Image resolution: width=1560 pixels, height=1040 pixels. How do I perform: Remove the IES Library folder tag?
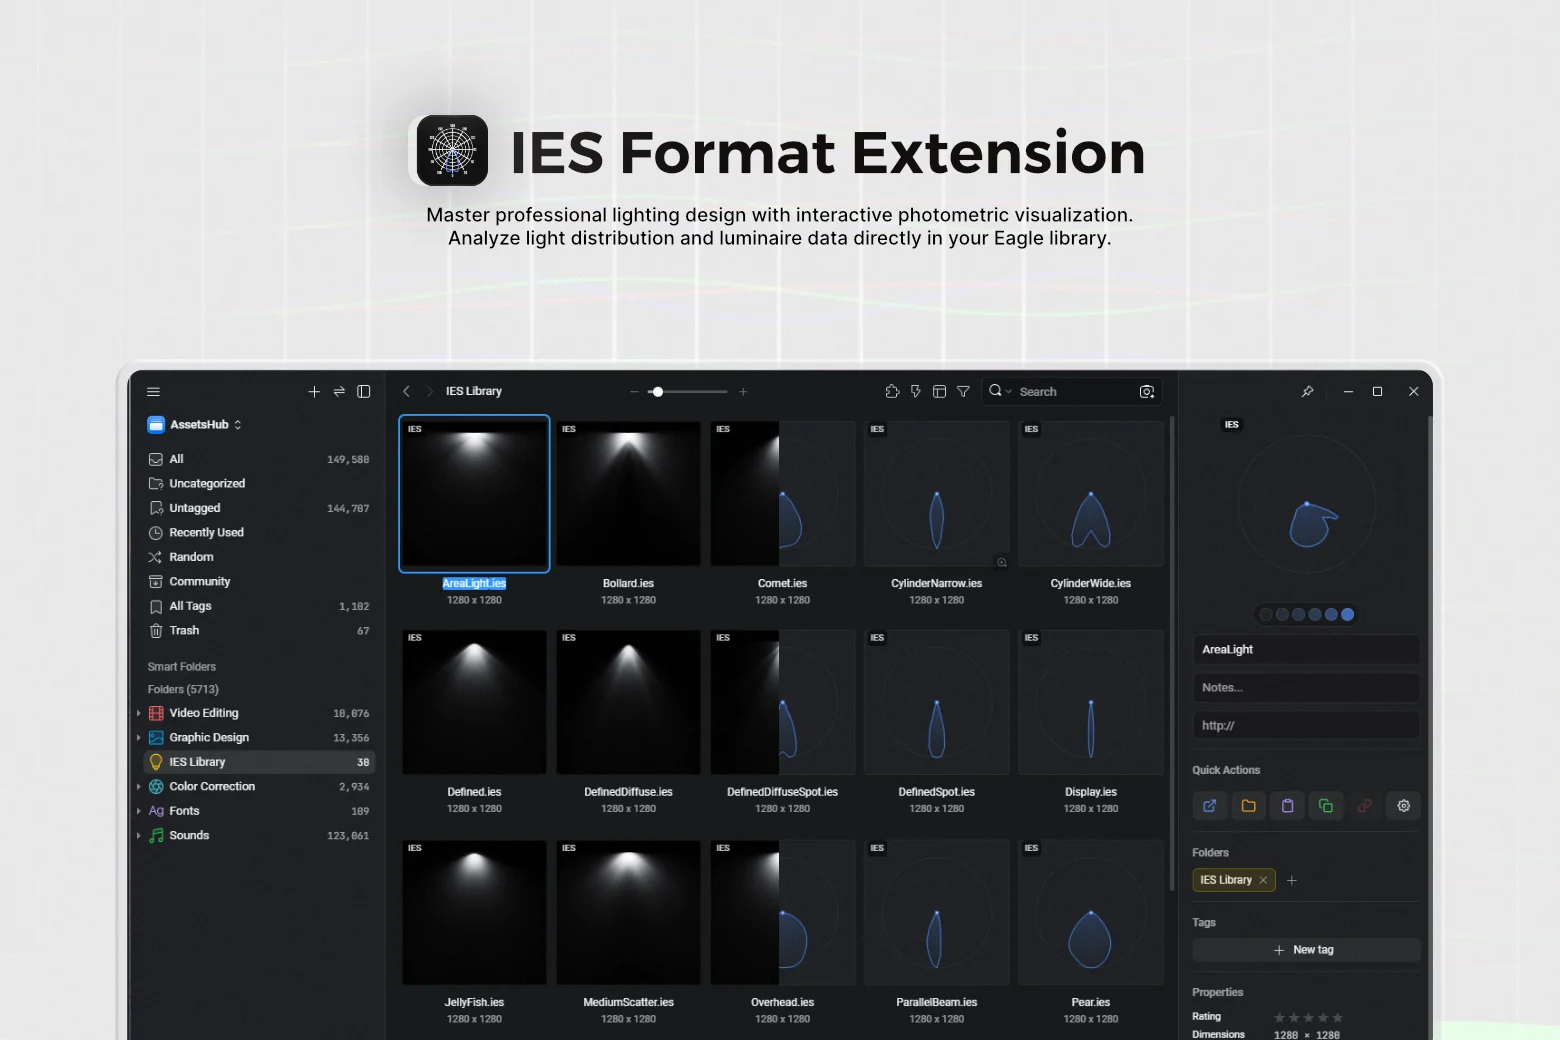click(1263, 880)
